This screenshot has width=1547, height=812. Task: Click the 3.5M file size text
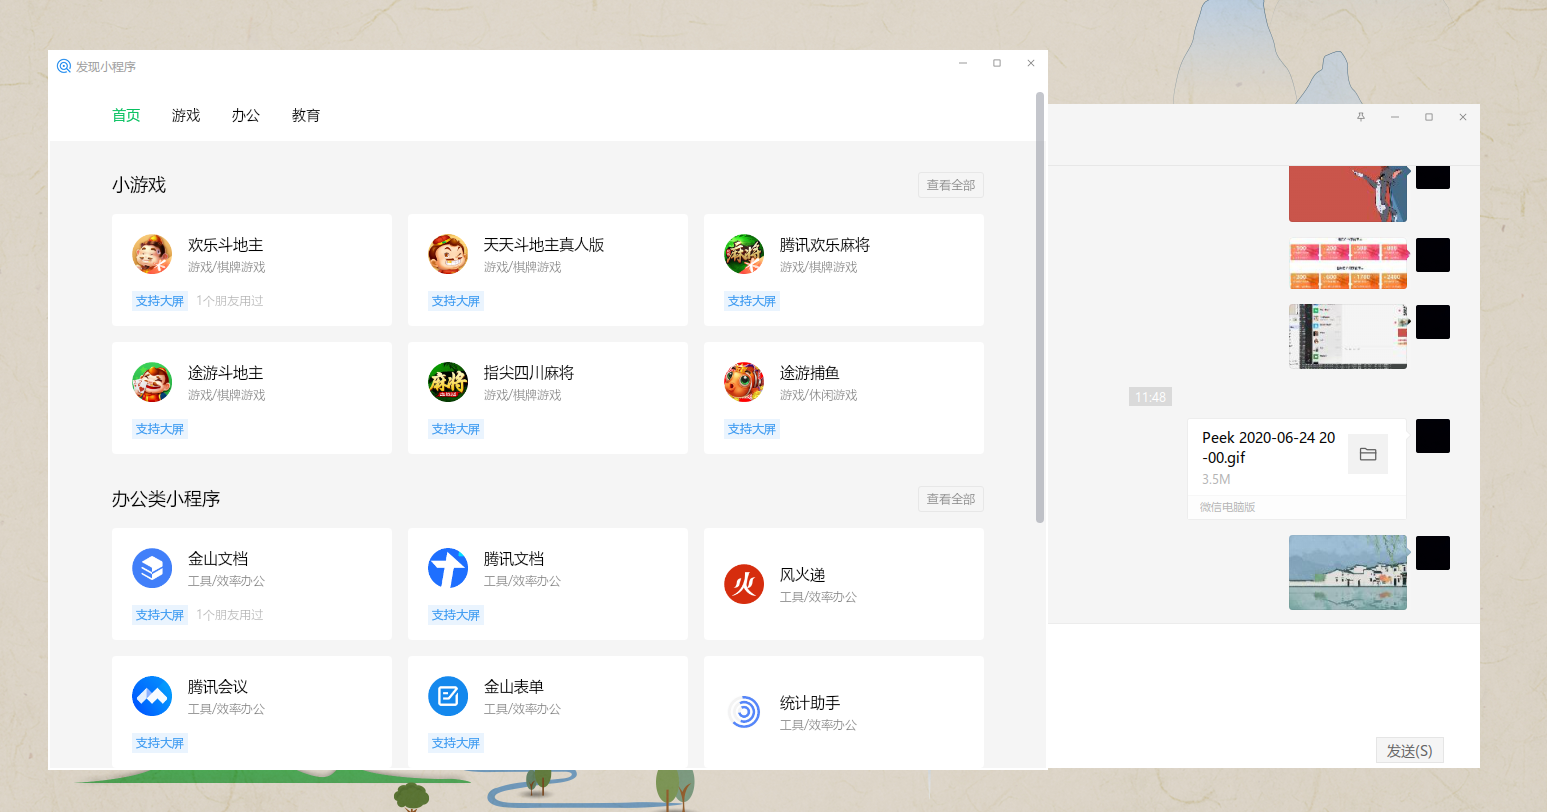tap(1216, 479)
